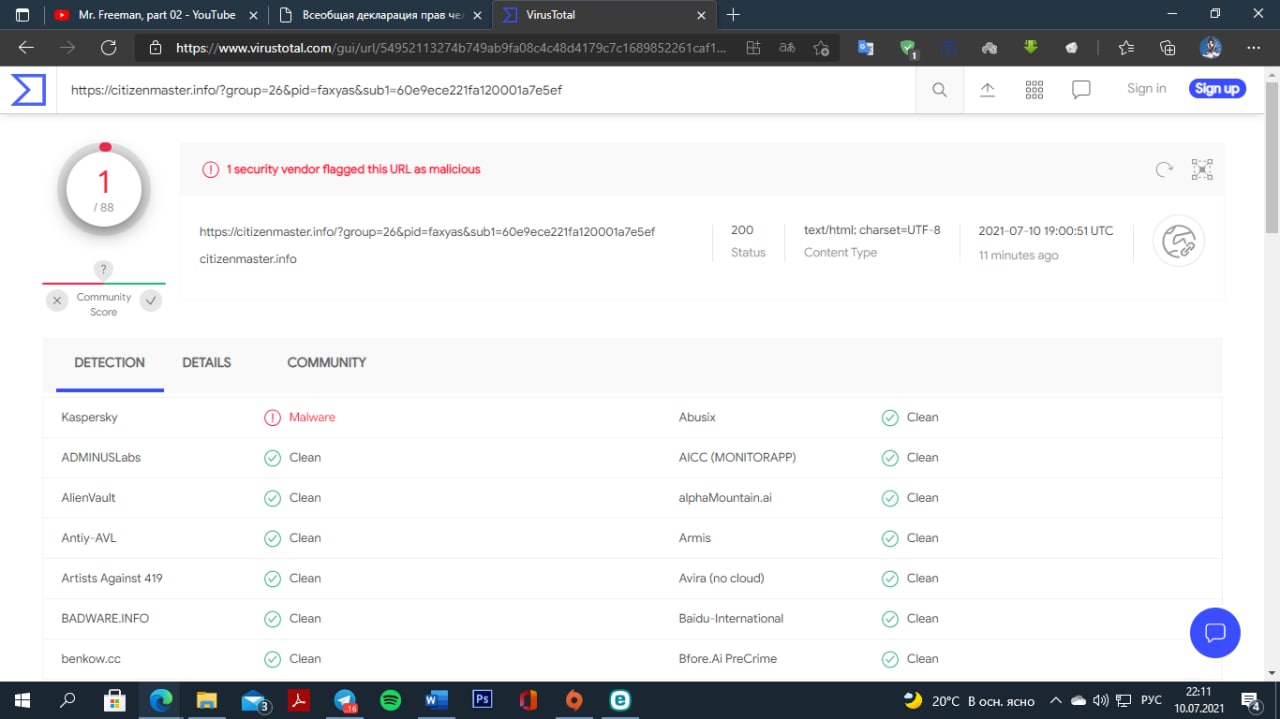Click the Kaspersky vendor name
The width and height of the screenshot is (1280, 719).
pyautogui.click(x=89, y=417)
